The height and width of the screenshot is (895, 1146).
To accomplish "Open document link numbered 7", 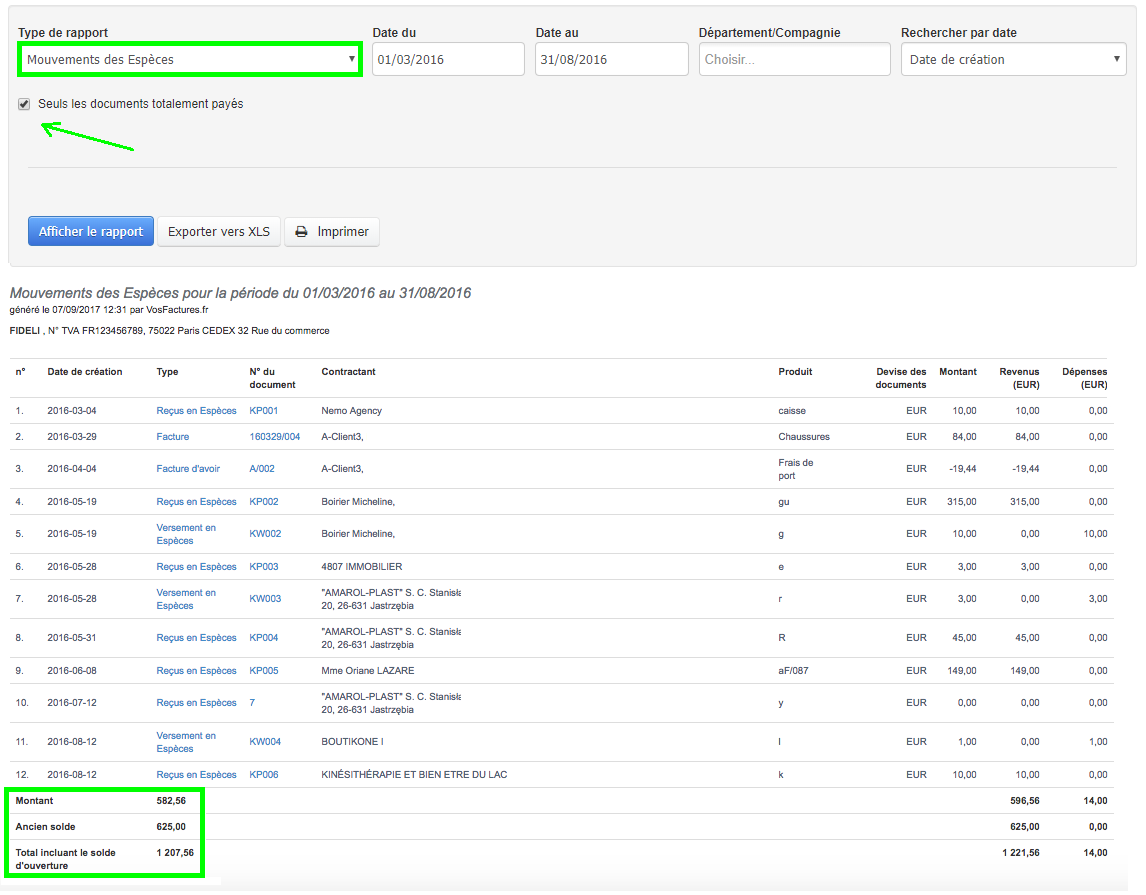I will (252, 703).
